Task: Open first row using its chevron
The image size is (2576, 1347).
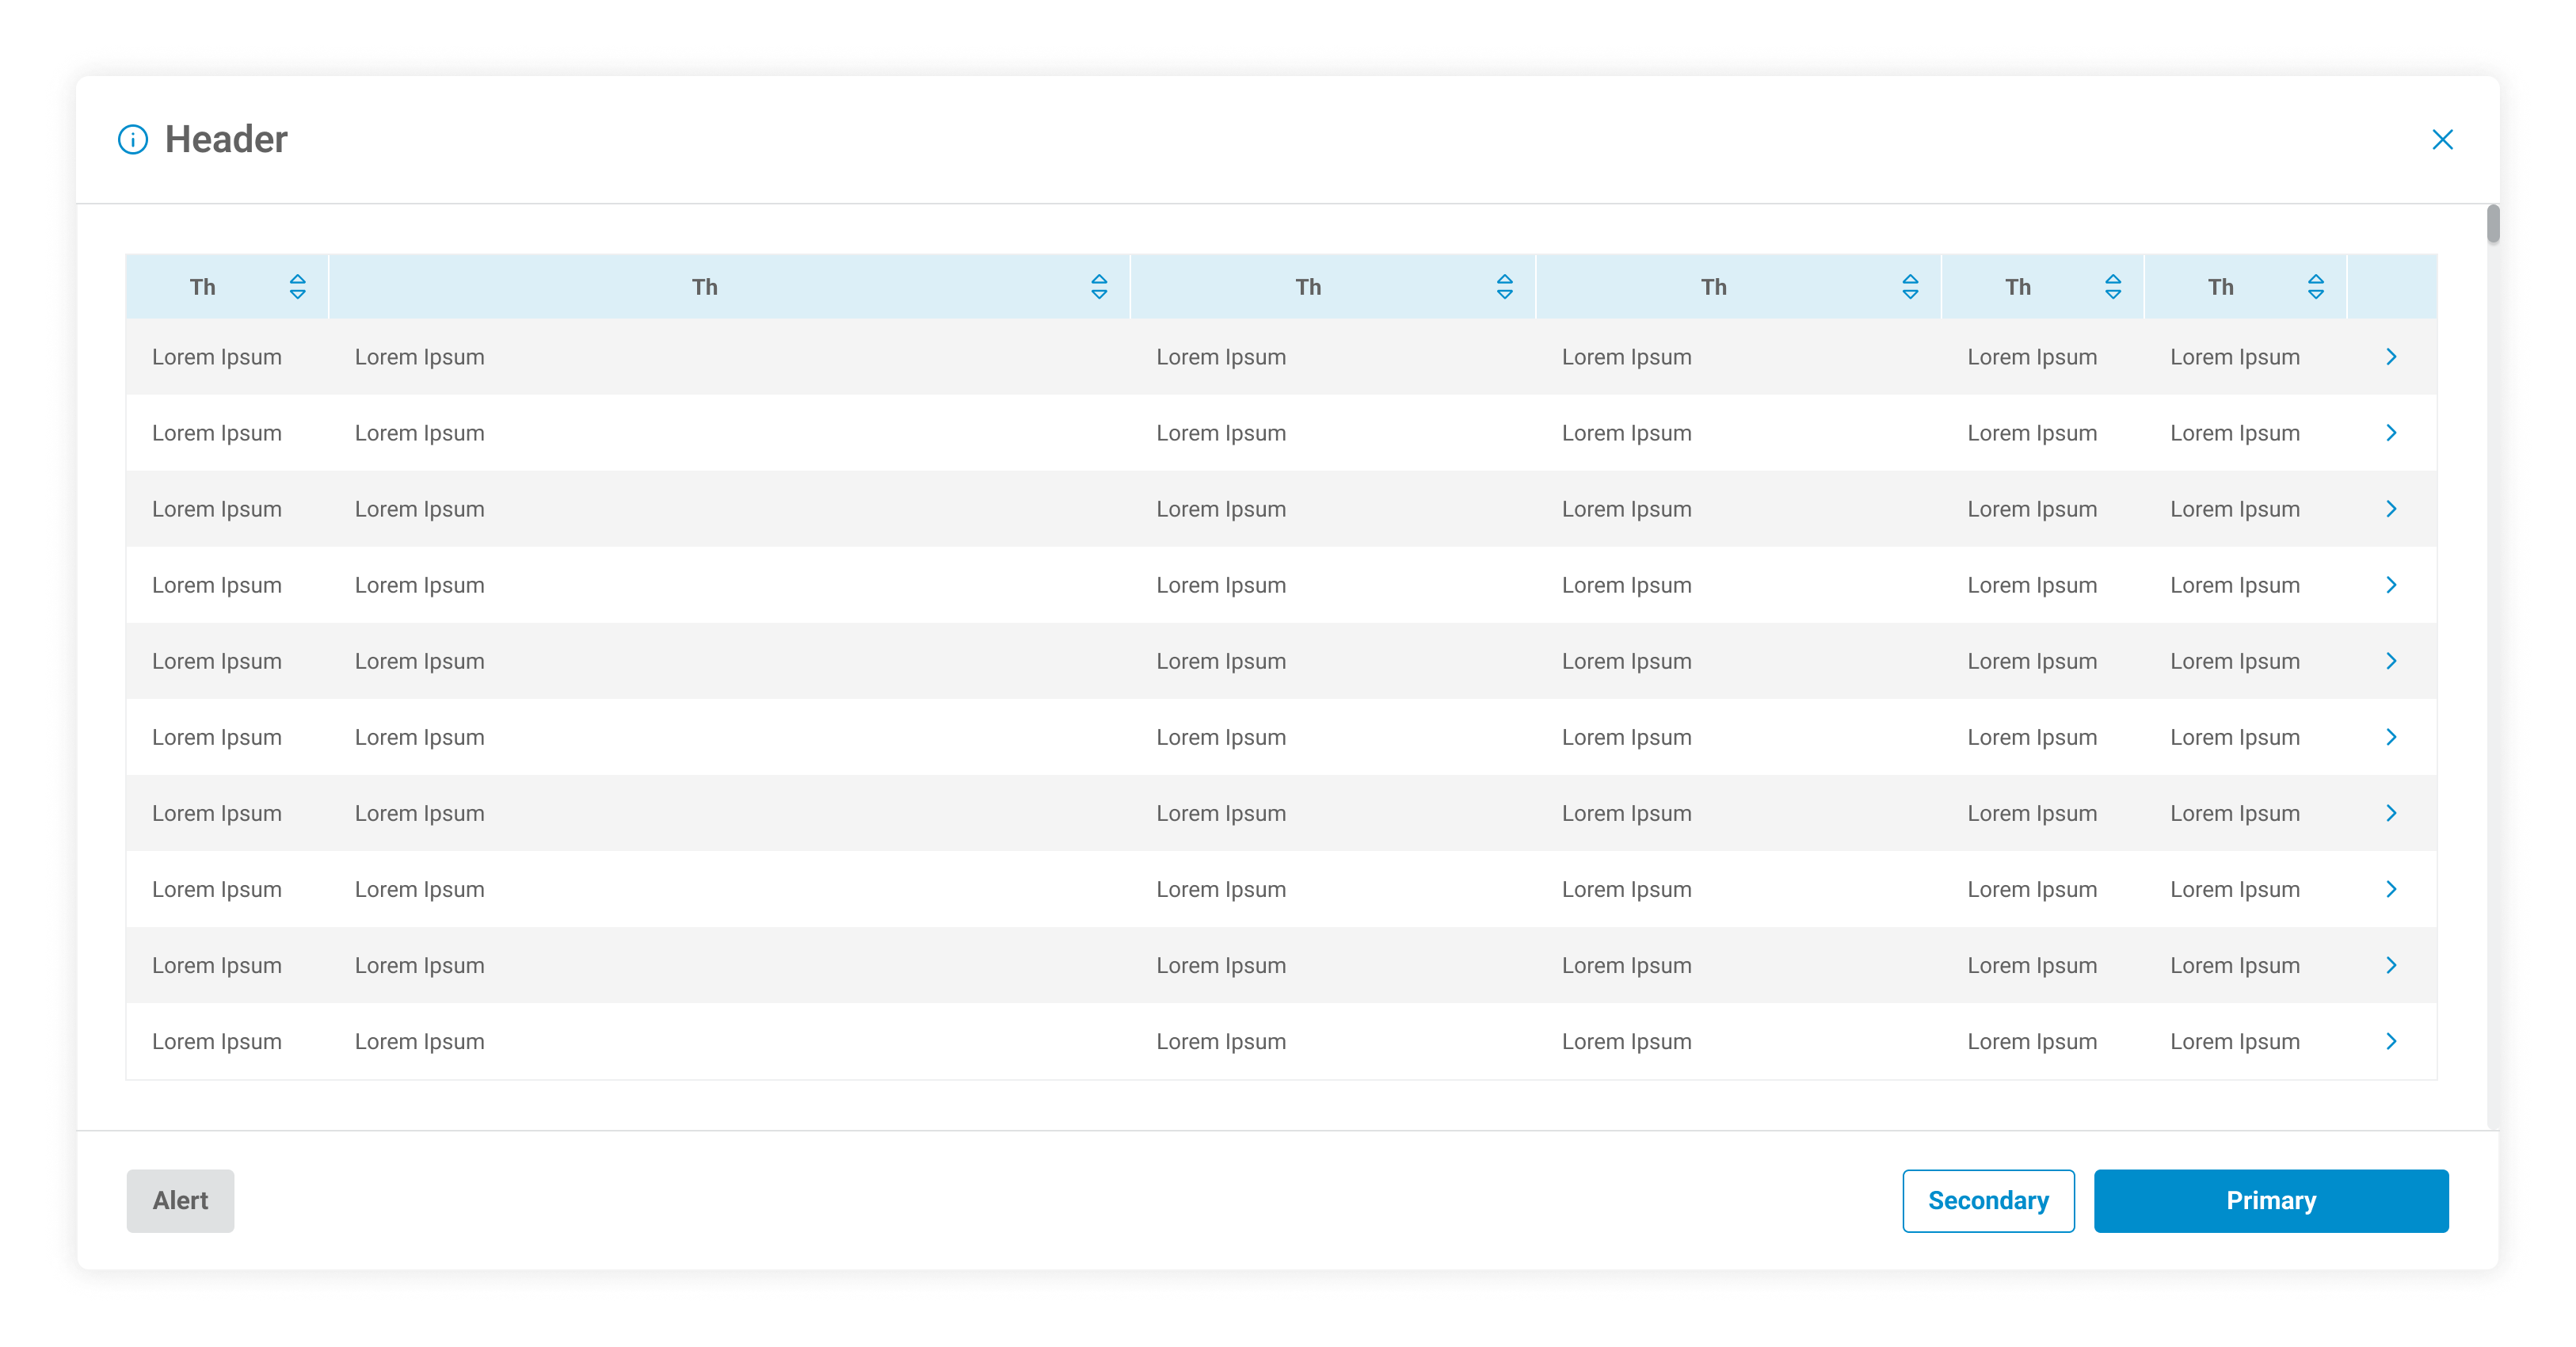Action: pyautogui.click(x=2391, y=357)
